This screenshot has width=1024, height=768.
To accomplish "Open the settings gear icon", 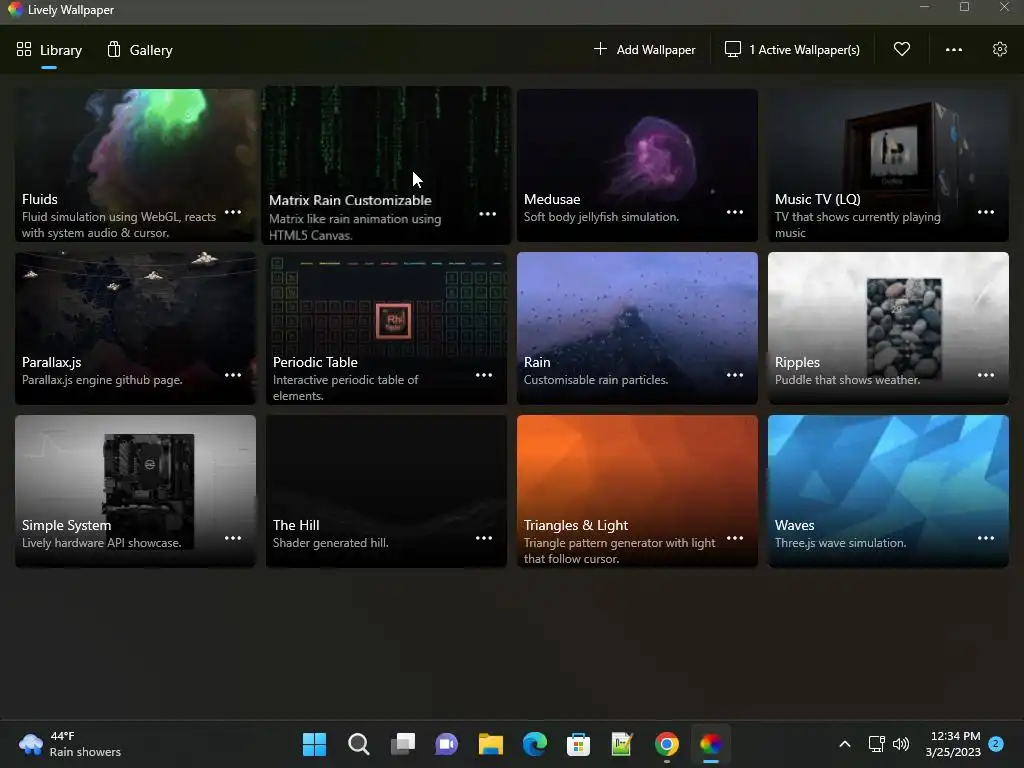I will pos(999,49).
